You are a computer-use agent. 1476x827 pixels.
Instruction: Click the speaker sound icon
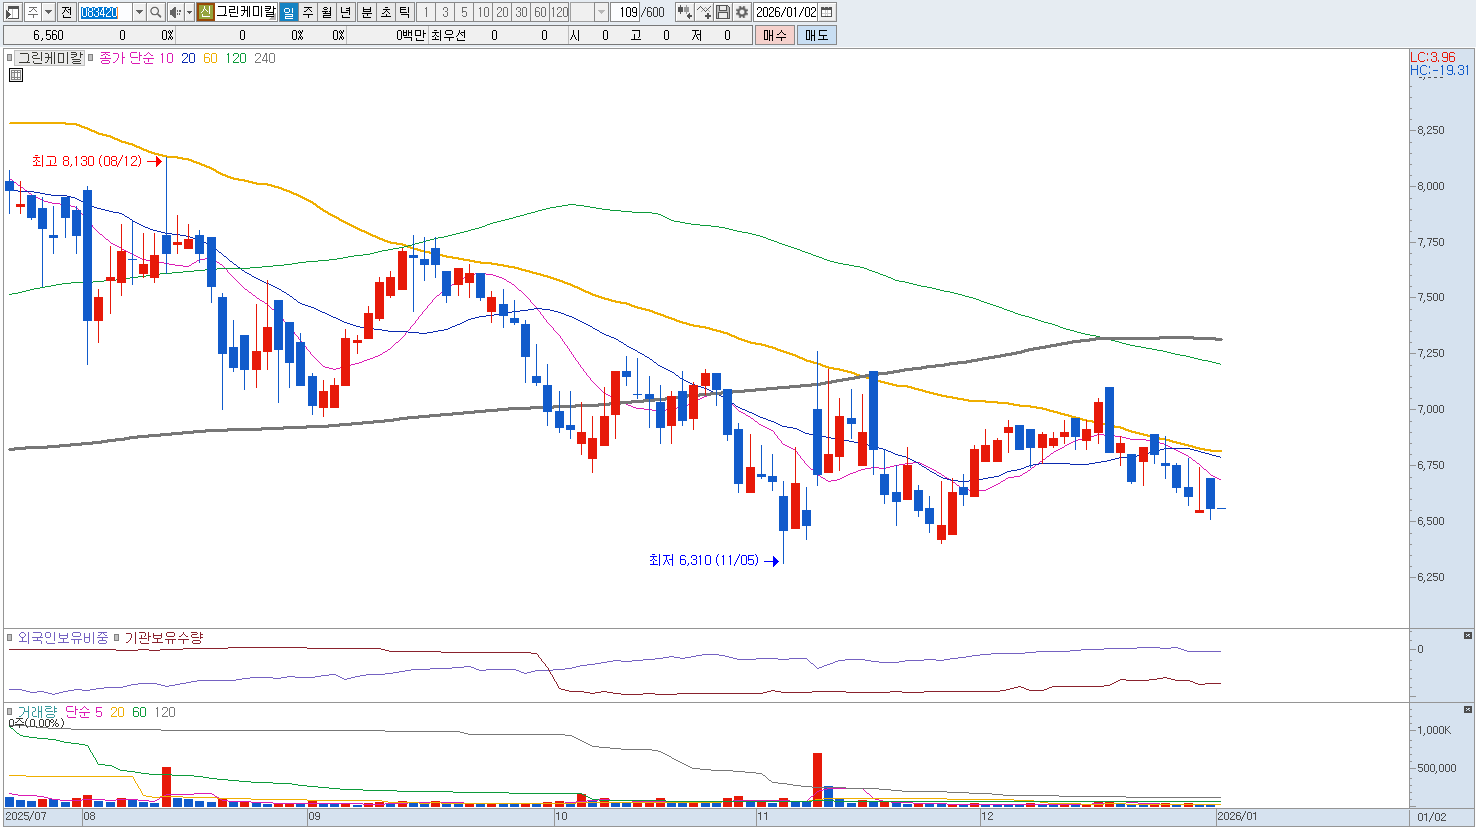174,12
